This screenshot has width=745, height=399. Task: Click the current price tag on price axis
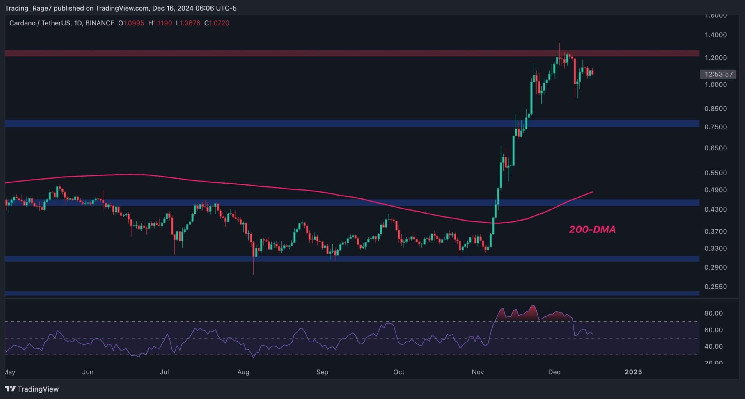click(x=717, y=74)
